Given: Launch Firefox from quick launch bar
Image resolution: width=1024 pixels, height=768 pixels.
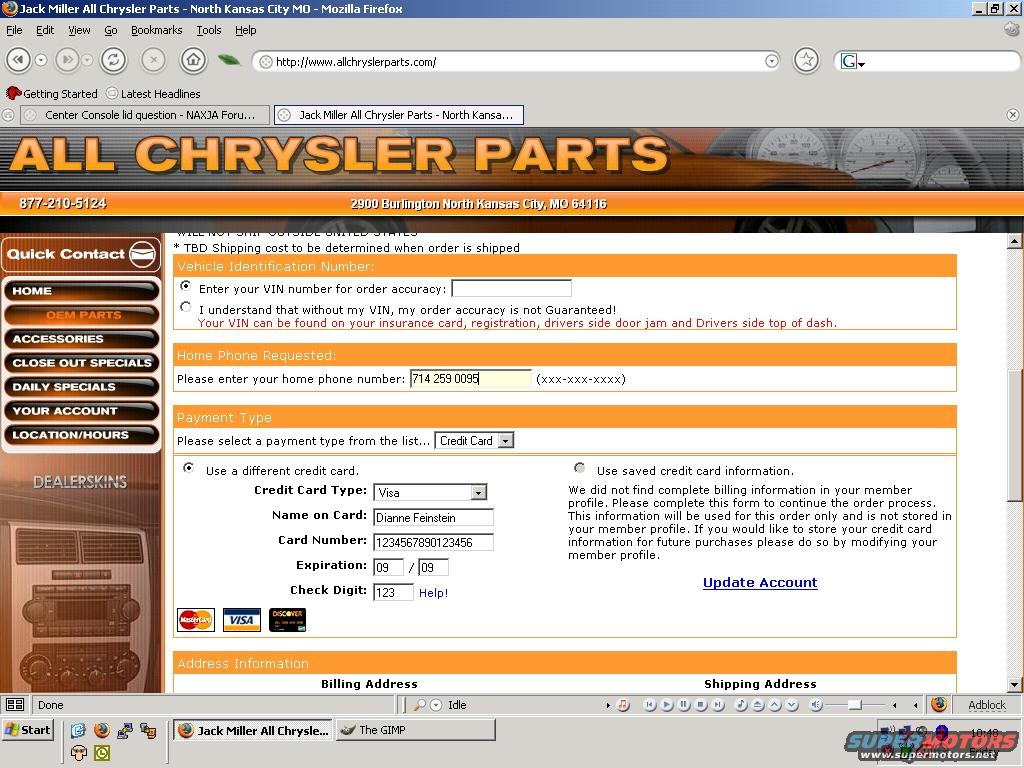Looking at the screenshot, I should coord(102,731).
